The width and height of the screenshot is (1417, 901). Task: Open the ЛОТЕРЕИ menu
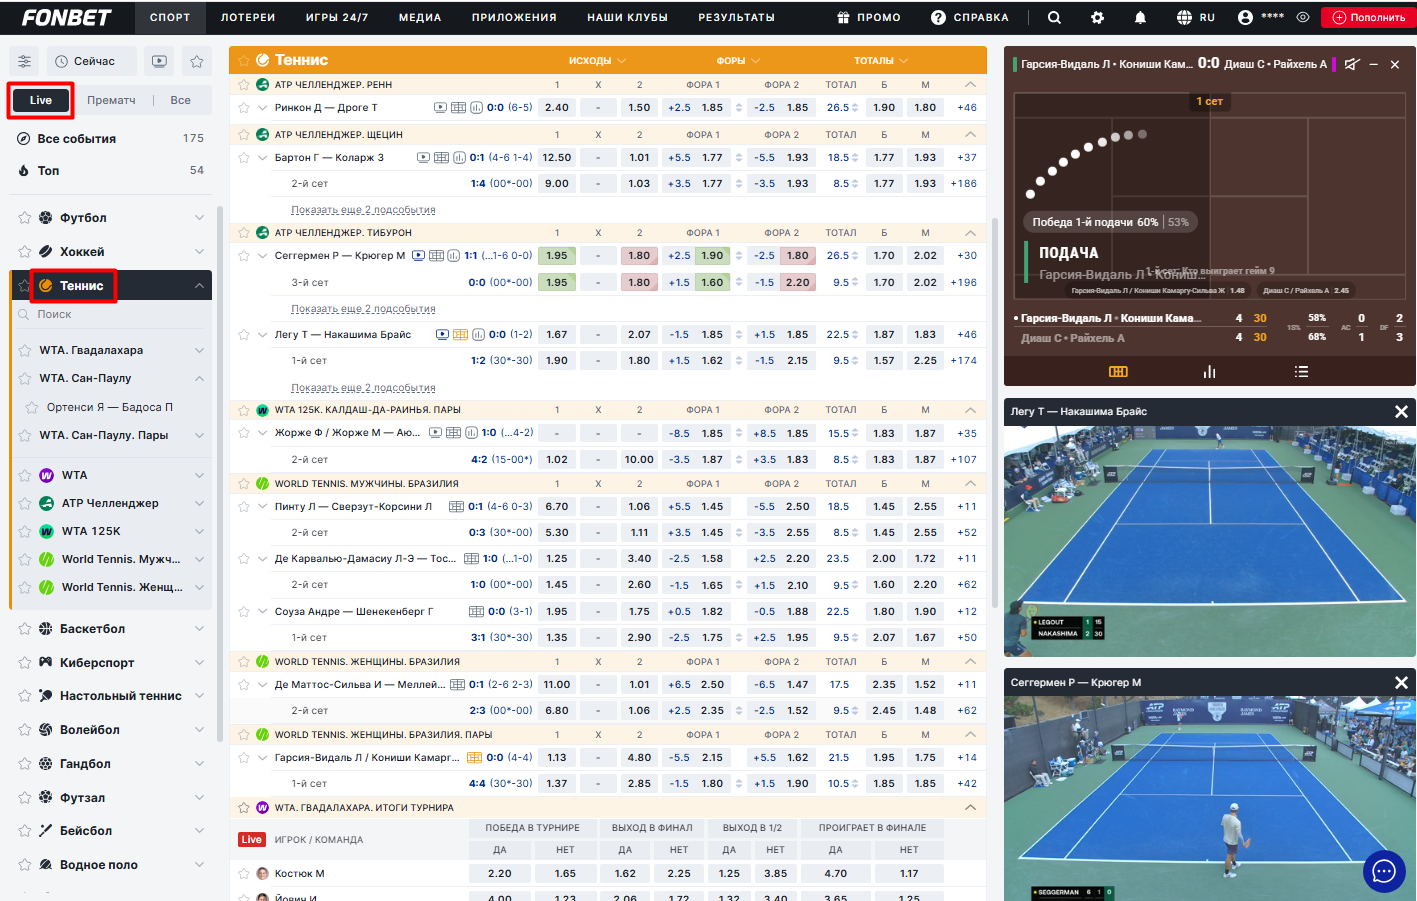coord(248,17)
